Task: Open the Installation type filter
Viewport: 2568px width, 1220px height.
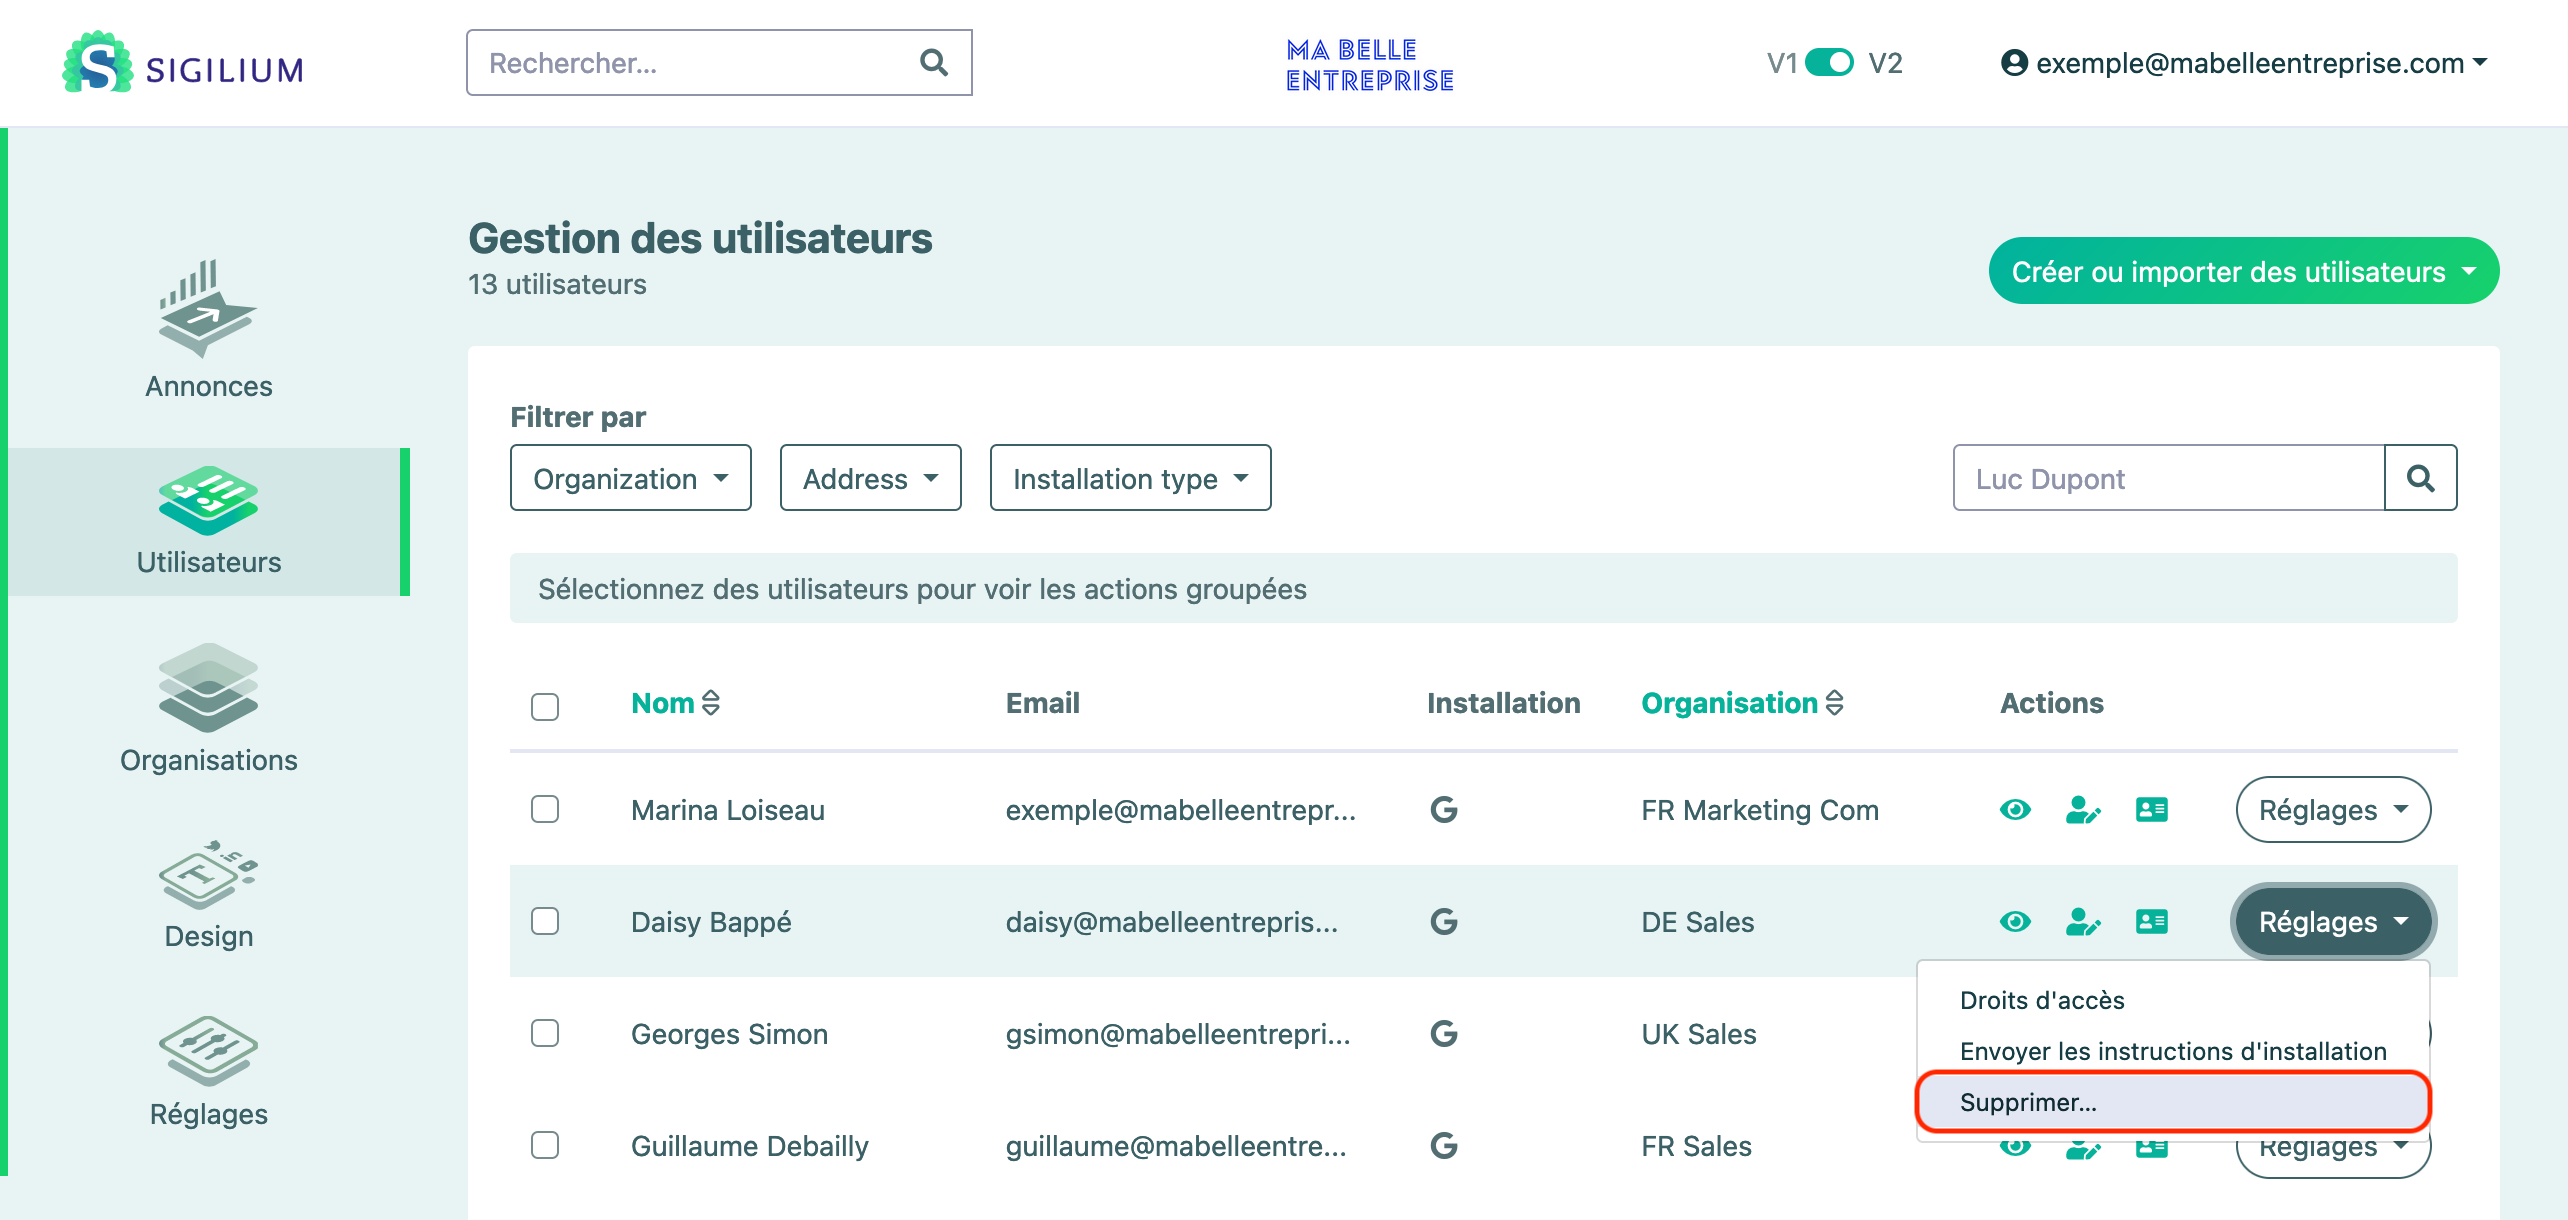Action: tap(1130, 478)
